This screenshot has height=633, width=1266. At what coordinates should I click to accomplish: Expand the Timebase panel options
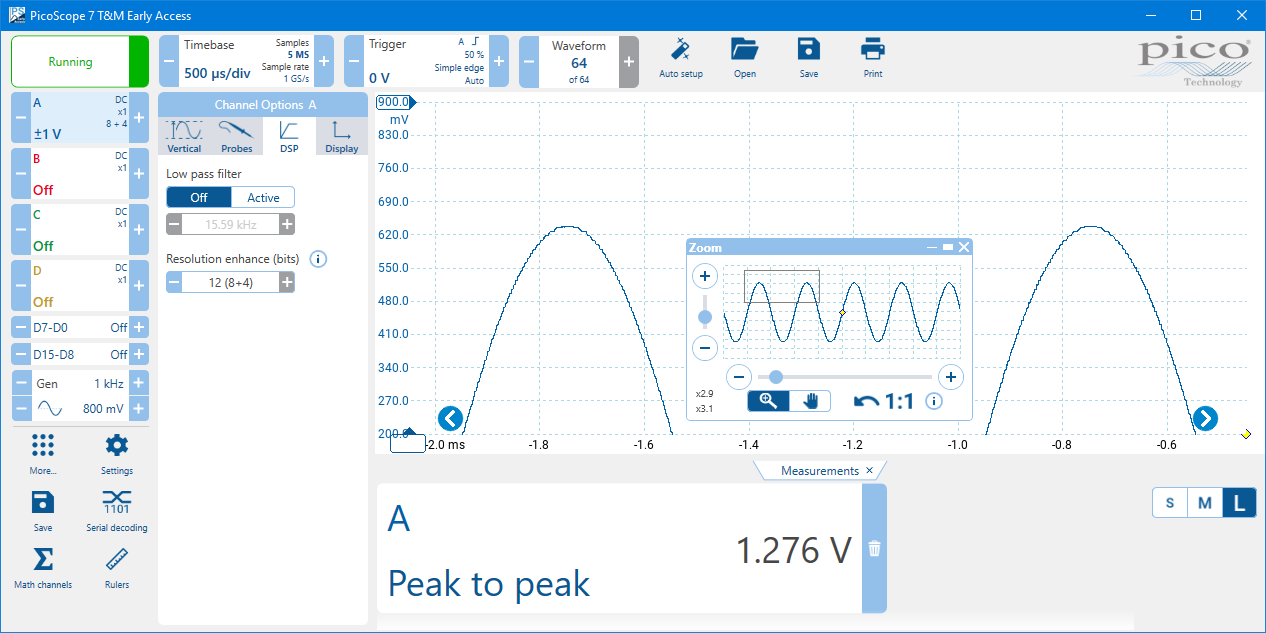pos(322,61)
